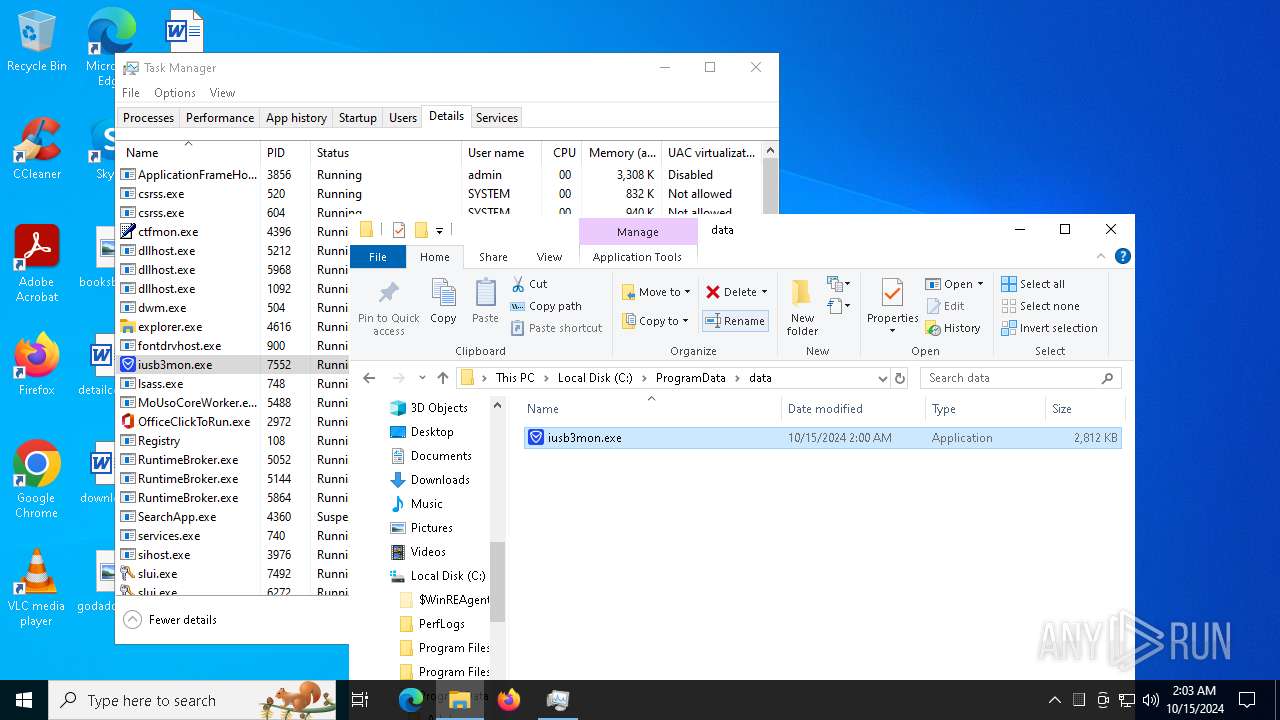The height and width of the screenshot is (720, 1280).
Task: Click the navigation pane vertical scrollbar
Action: 497,580
